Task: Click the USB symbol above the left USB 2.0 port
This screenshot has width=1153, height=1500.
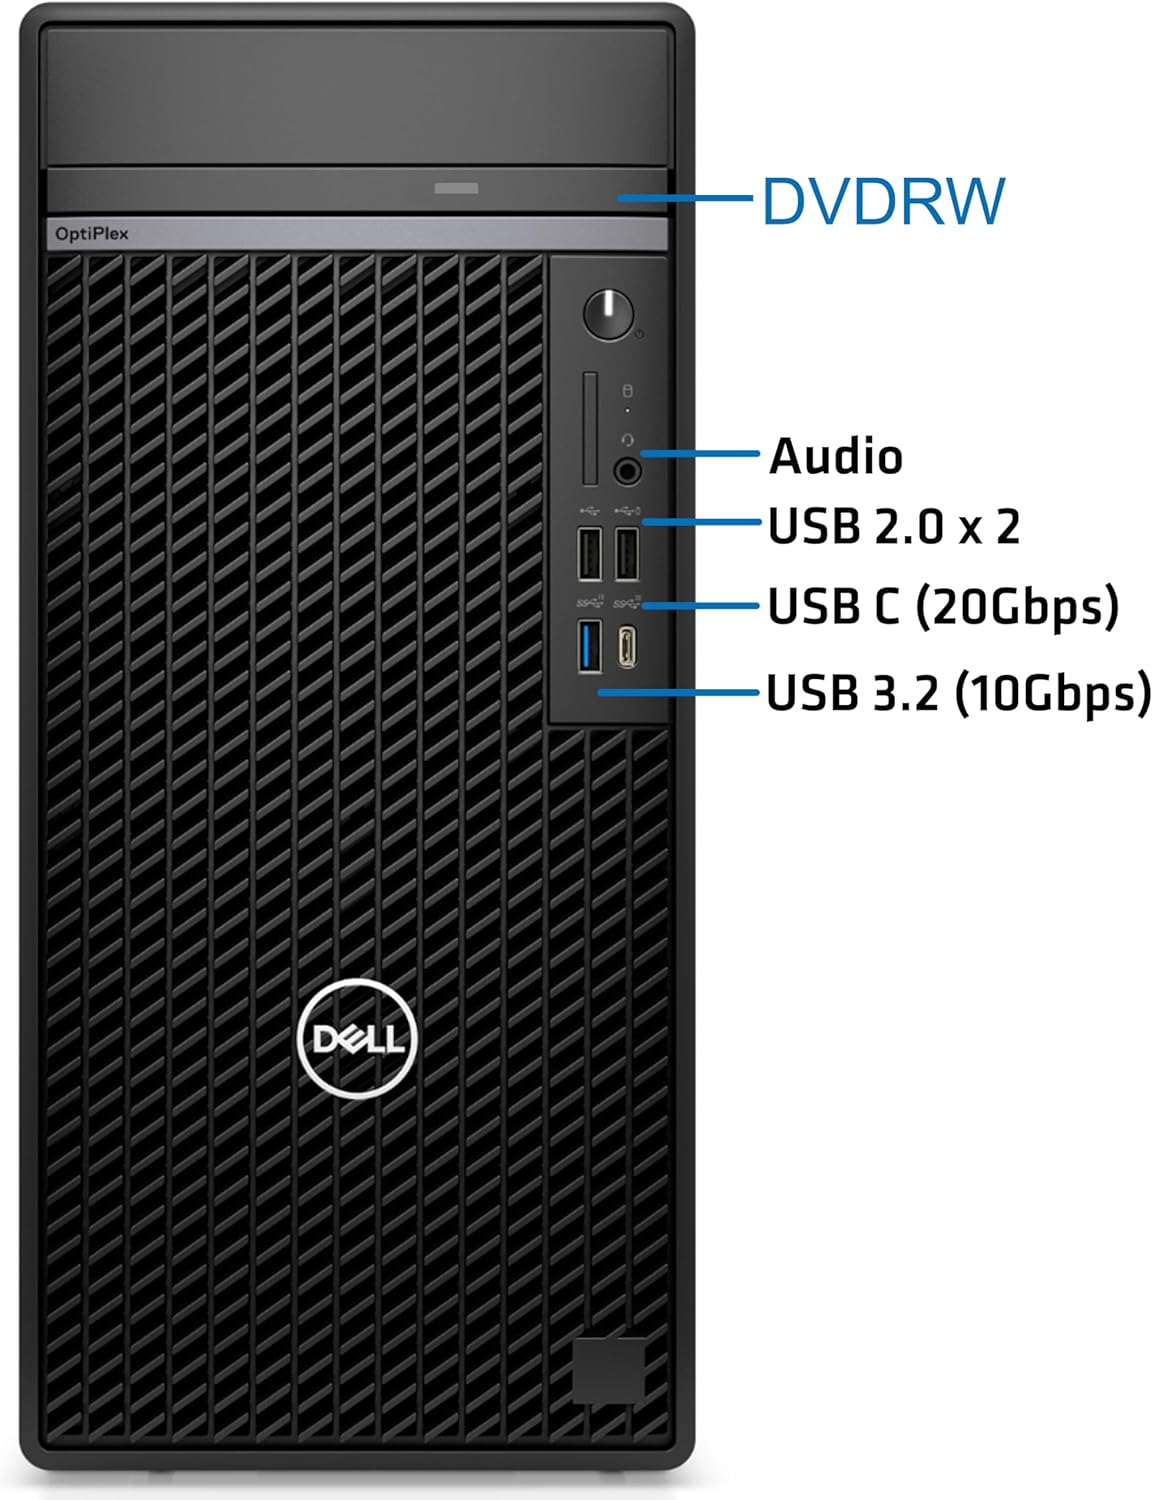Action: [x=588, y=511]
